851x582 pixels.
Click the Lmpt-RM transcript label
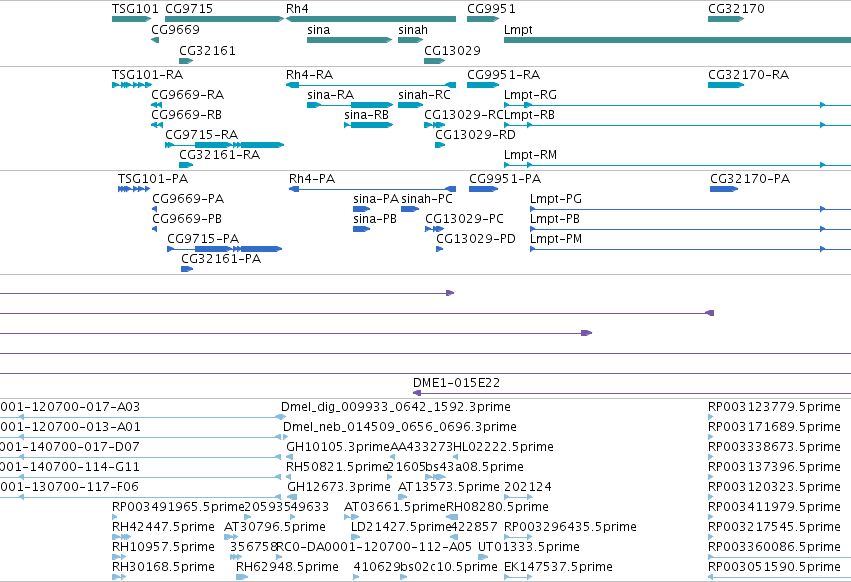(530, 155)
